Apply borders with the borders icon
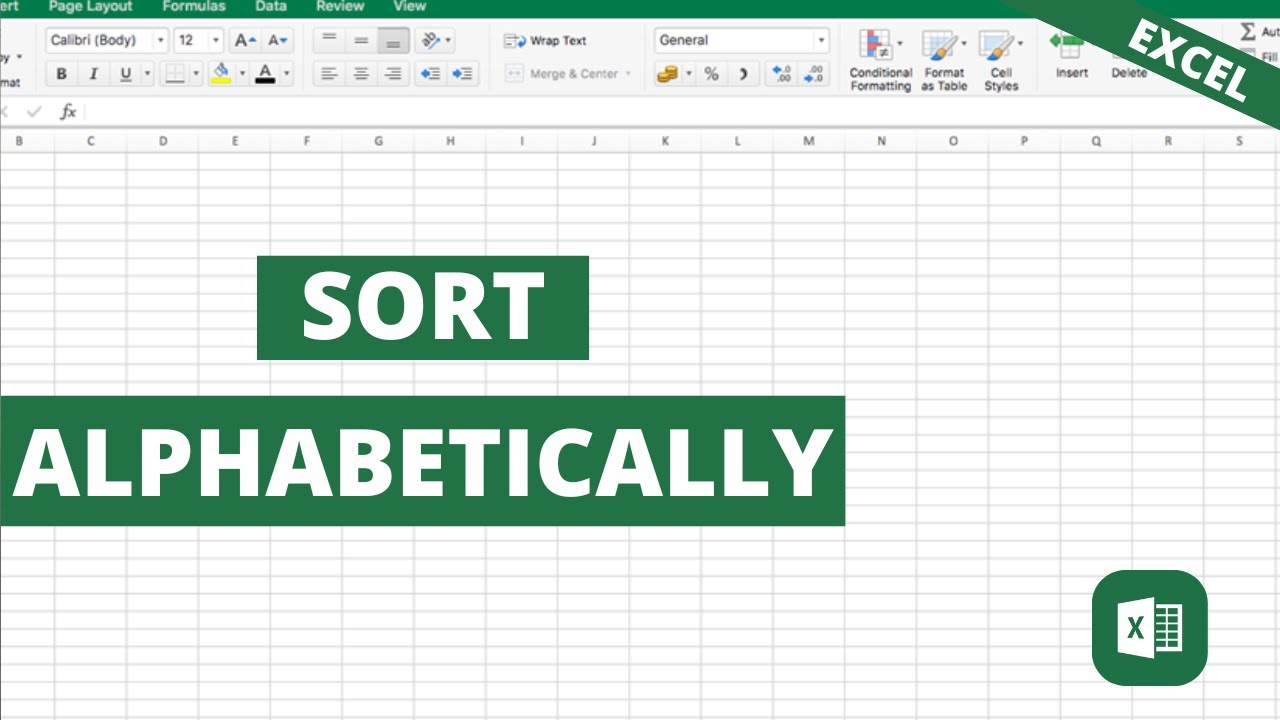The image size is (1280, 720). click(175, 74)
